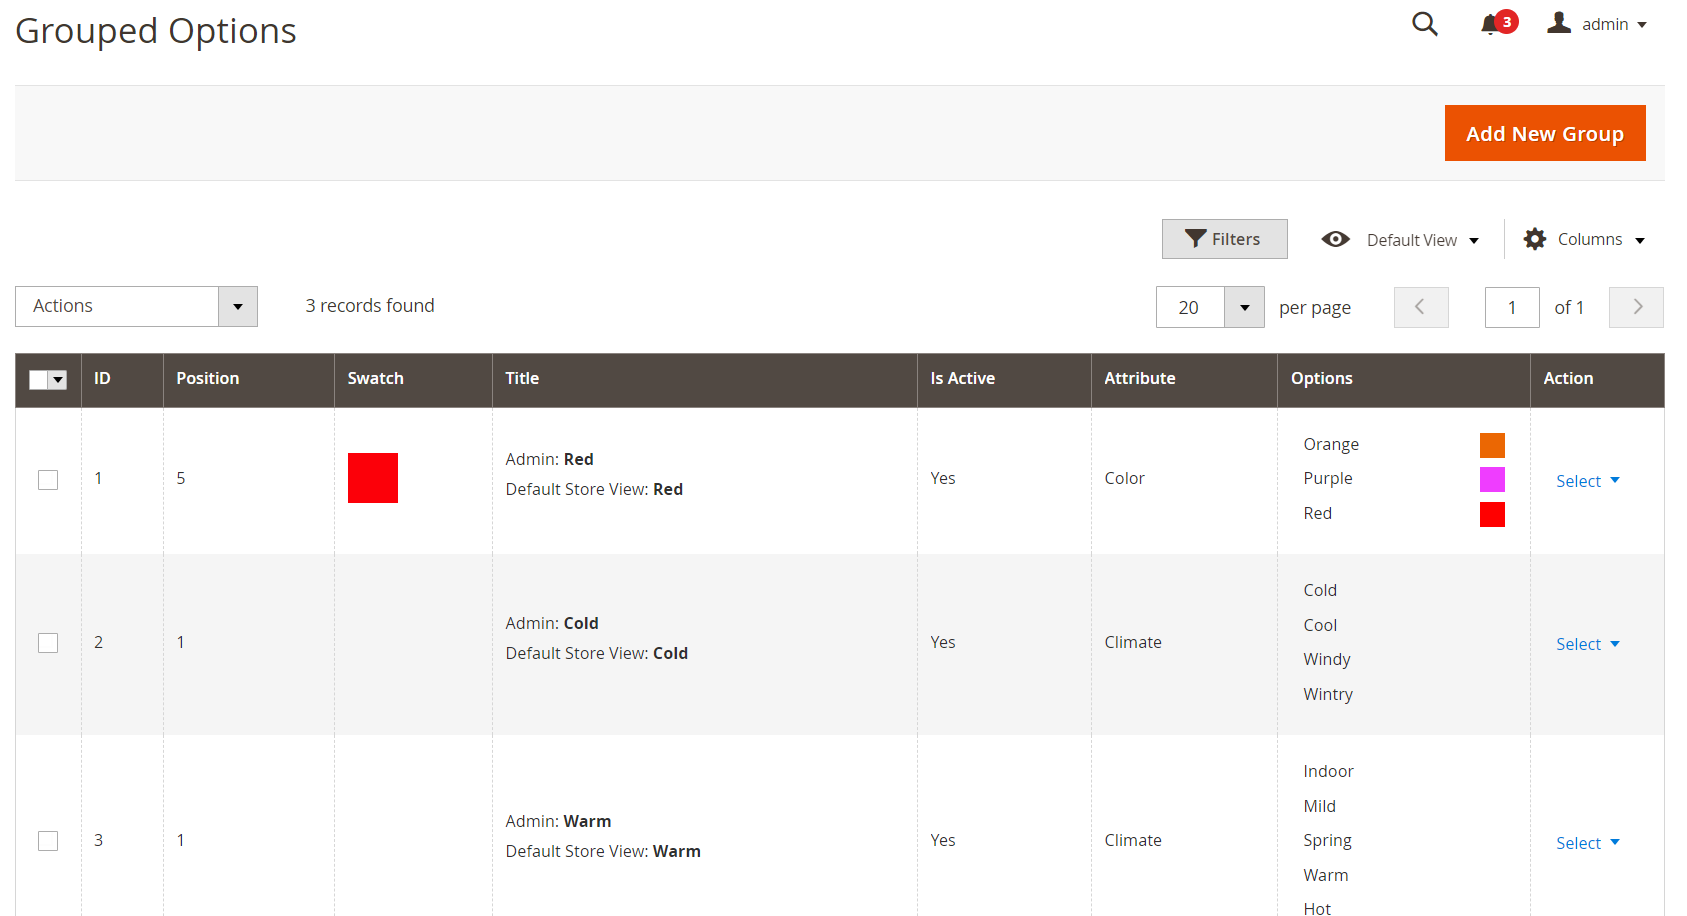The image size is (1687, 916).
Task: Click the current page number input field
Action: 1511,307
